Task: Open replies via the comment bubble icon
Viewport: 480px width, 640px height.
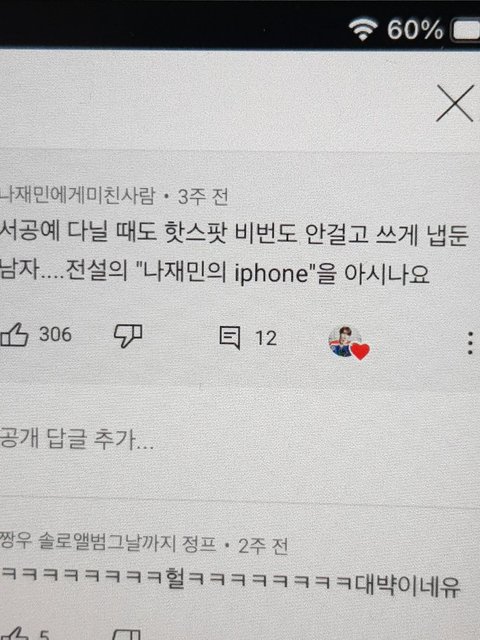Action: 230,337
